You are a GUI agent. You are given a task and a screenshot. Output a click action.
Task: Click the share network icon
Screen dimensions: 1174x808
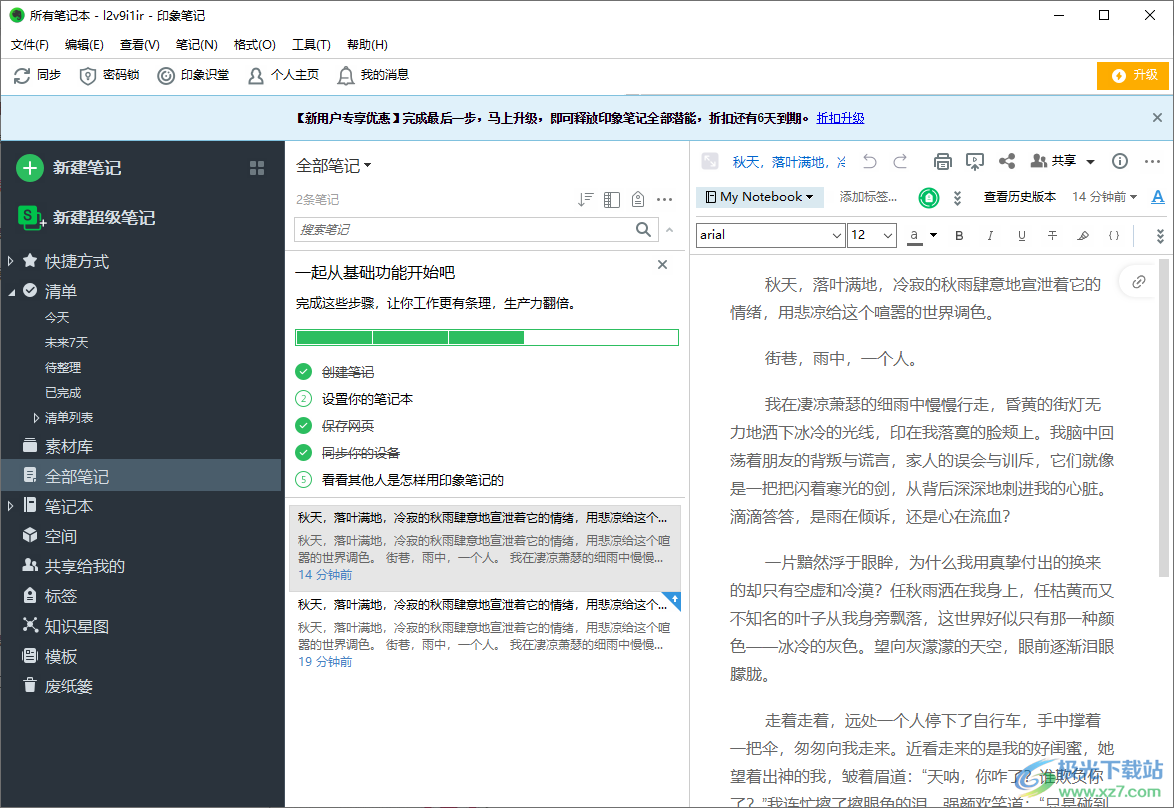pos(1007,161)
